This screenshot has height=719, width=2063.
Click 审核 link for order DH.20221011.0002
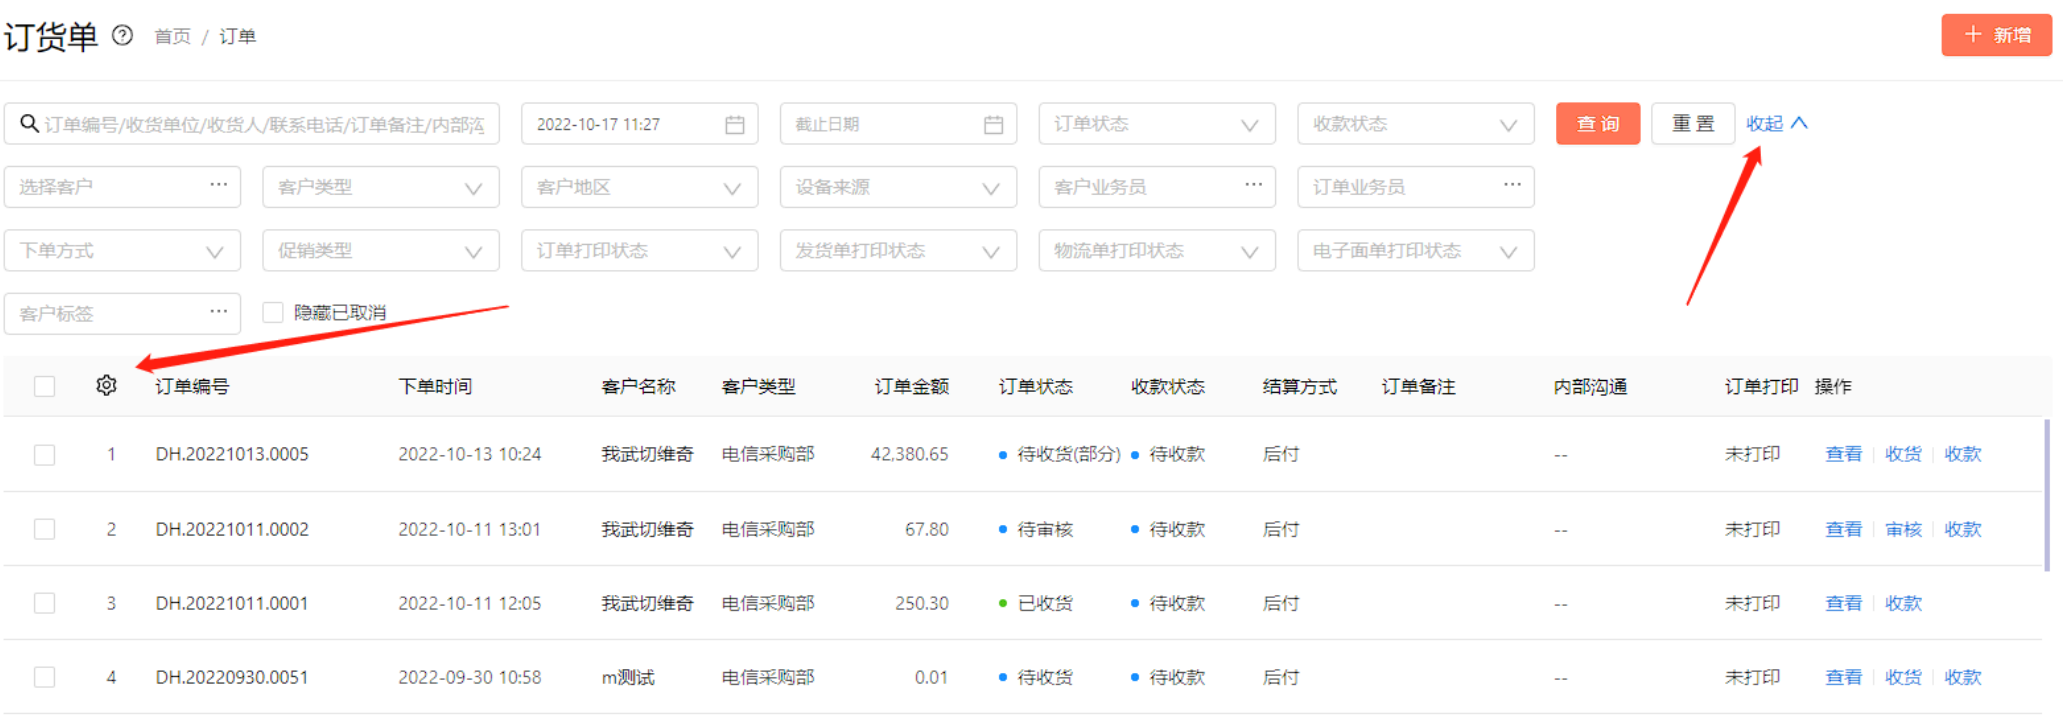click(1903, 529)
